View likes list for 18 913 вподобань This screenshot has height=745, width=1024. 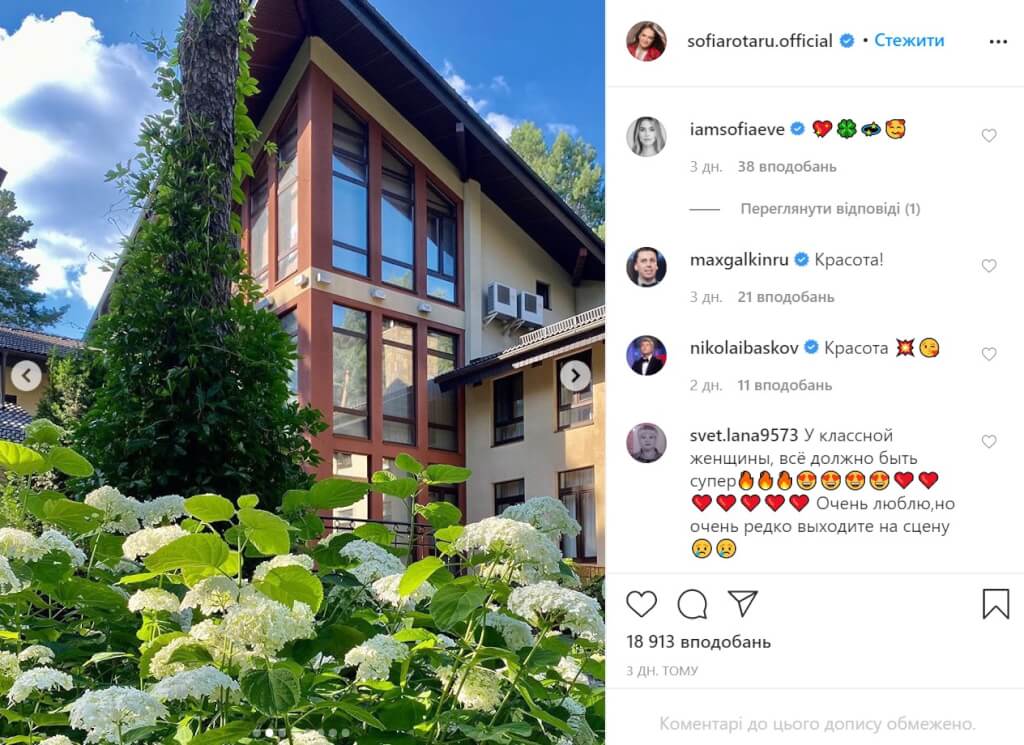[698, 642]
